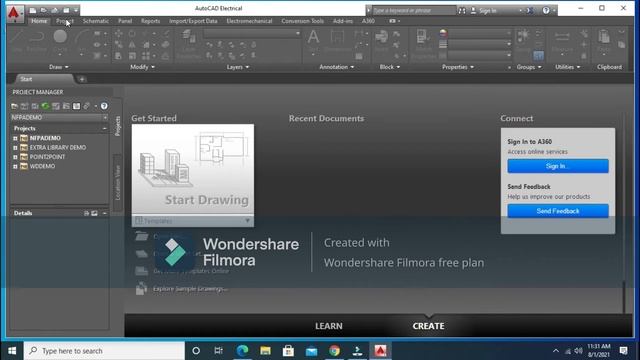
Task: Click the help question mark in title bar
Action: pos(546,11)
